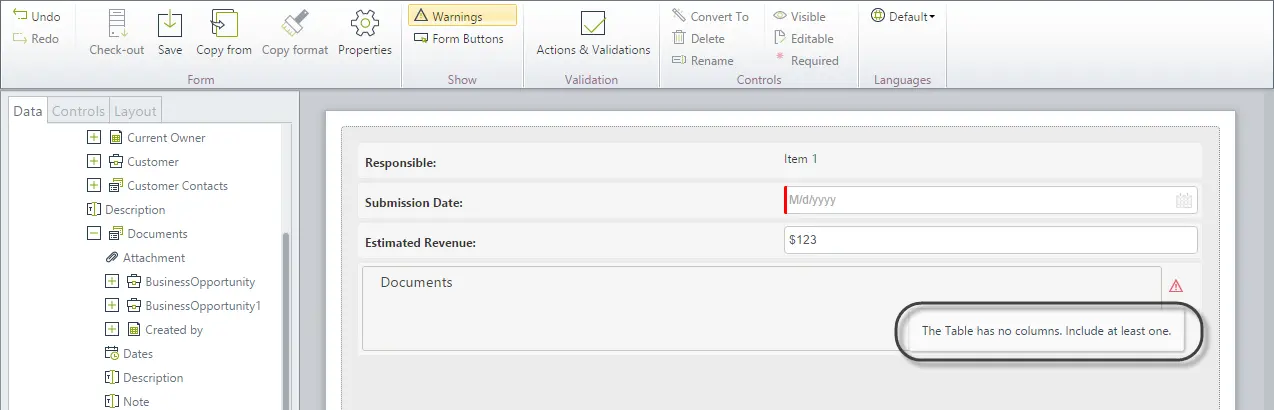Click the Redo button
This screenshot has height=410, width=1274.
36,39
